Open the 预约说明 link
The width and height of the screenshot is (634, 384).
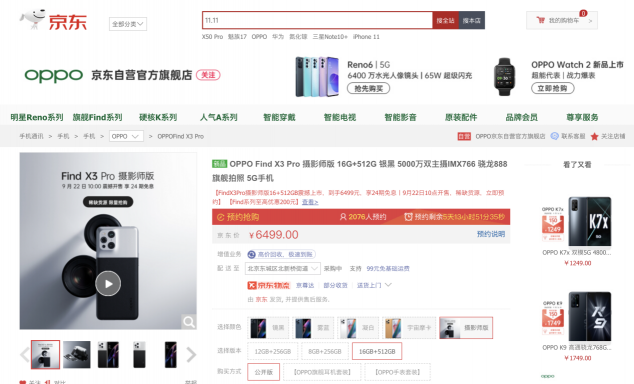point(491,234)
